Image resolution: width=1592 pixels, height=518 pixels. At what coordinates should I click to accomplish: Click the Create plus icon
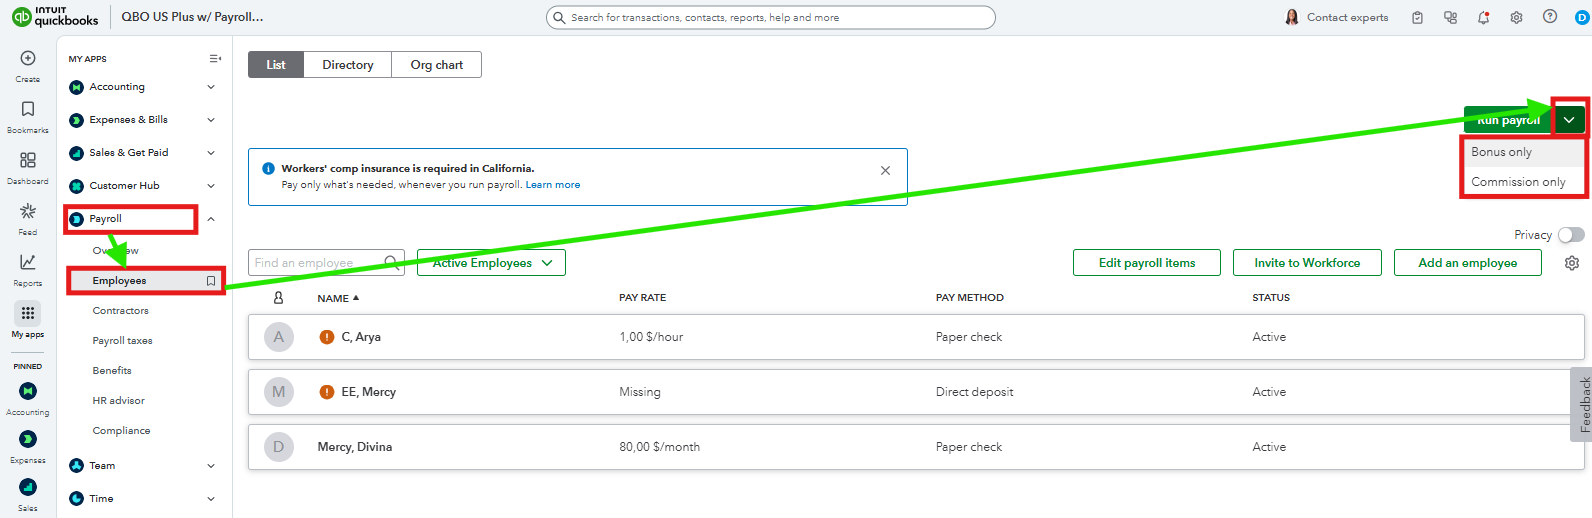(x=28, y=59)
